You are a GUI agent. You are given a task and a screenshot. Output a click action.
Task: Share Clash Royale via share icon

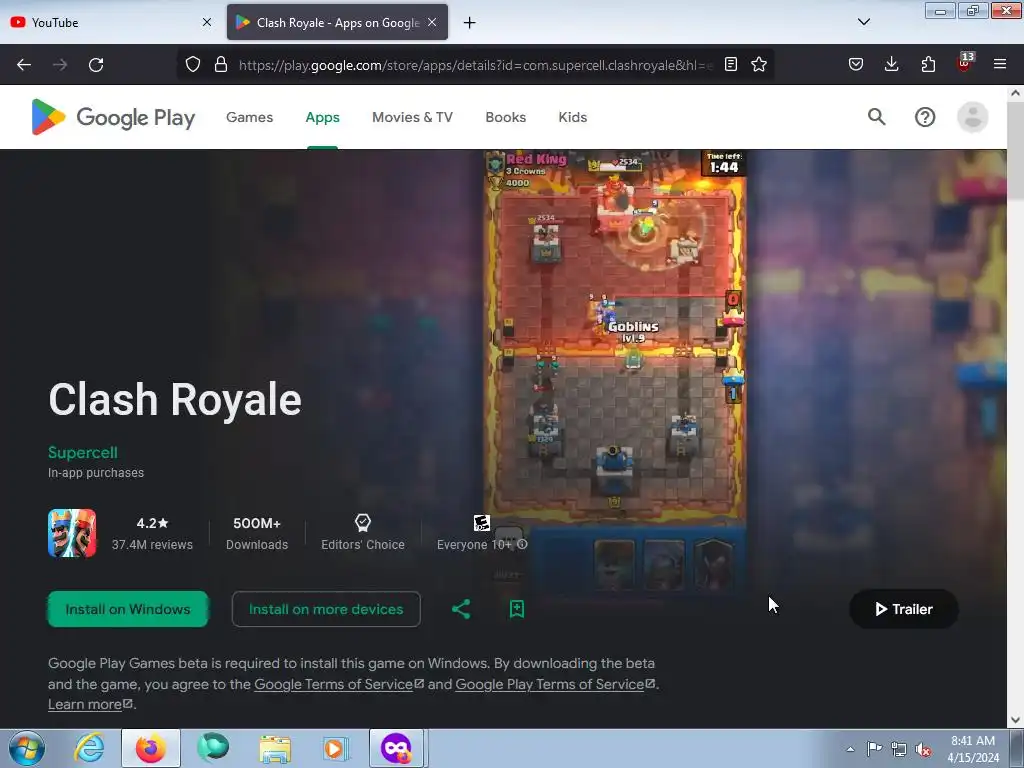pos(461,609)
